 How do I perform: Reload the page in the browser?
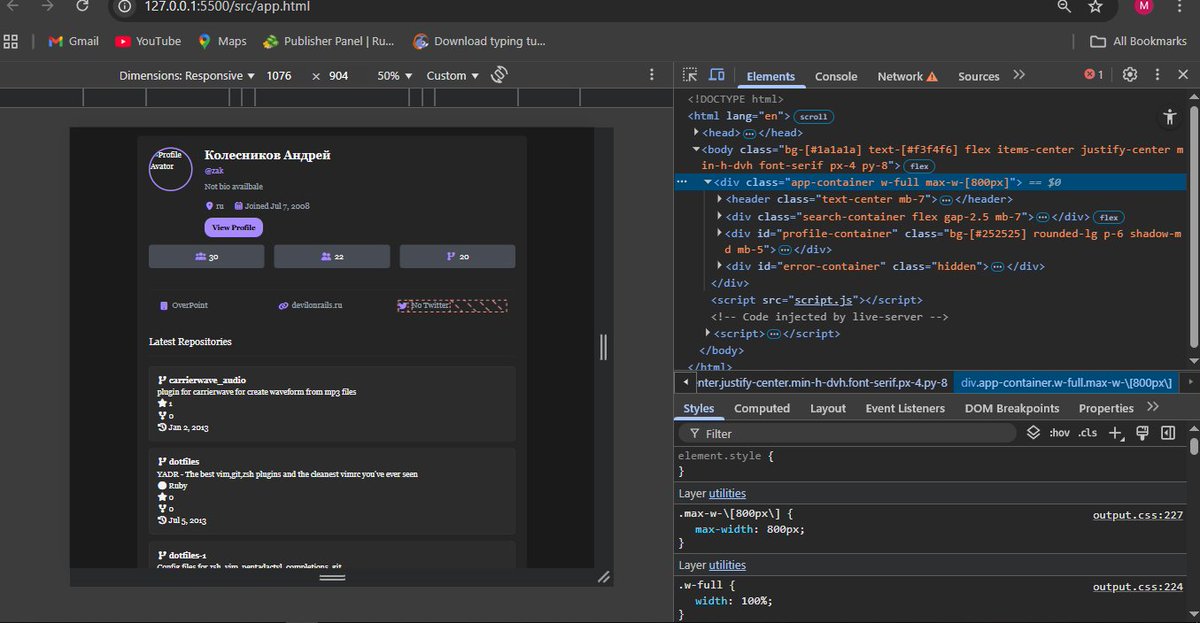click(x=82, y=7)
